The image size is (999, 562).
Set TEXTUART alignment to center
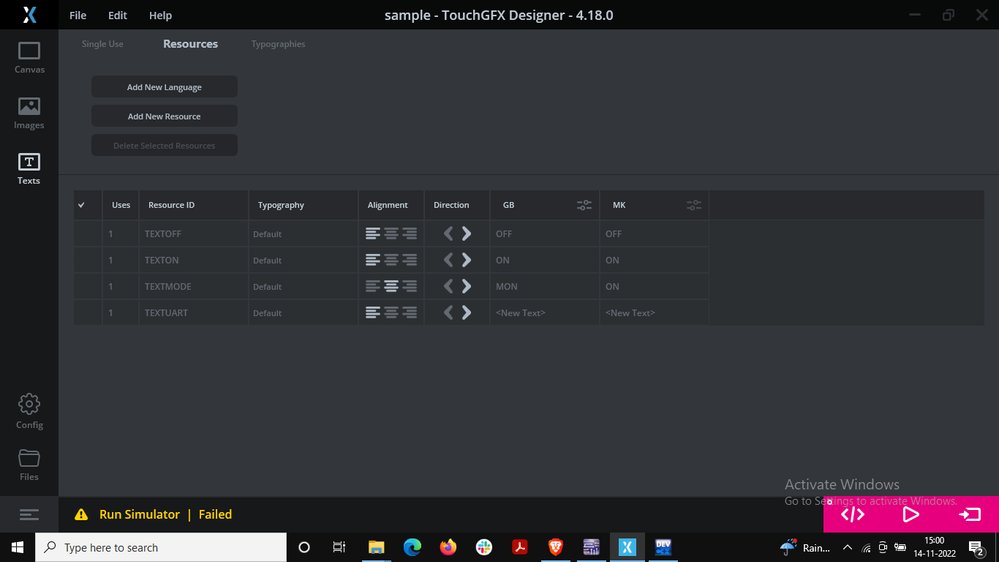[391, 313]
